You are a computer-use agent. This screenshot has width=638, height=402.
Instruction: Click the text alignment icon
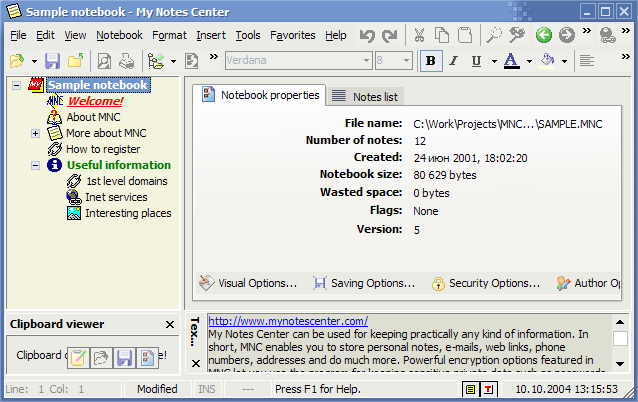[x=587, y=61]
